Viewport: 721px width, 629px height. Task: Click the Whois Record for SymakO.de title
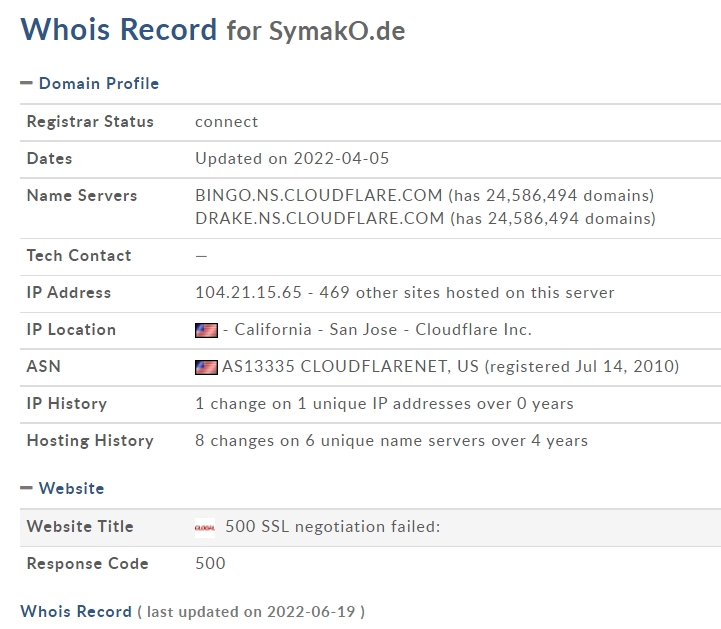(213, 29)
